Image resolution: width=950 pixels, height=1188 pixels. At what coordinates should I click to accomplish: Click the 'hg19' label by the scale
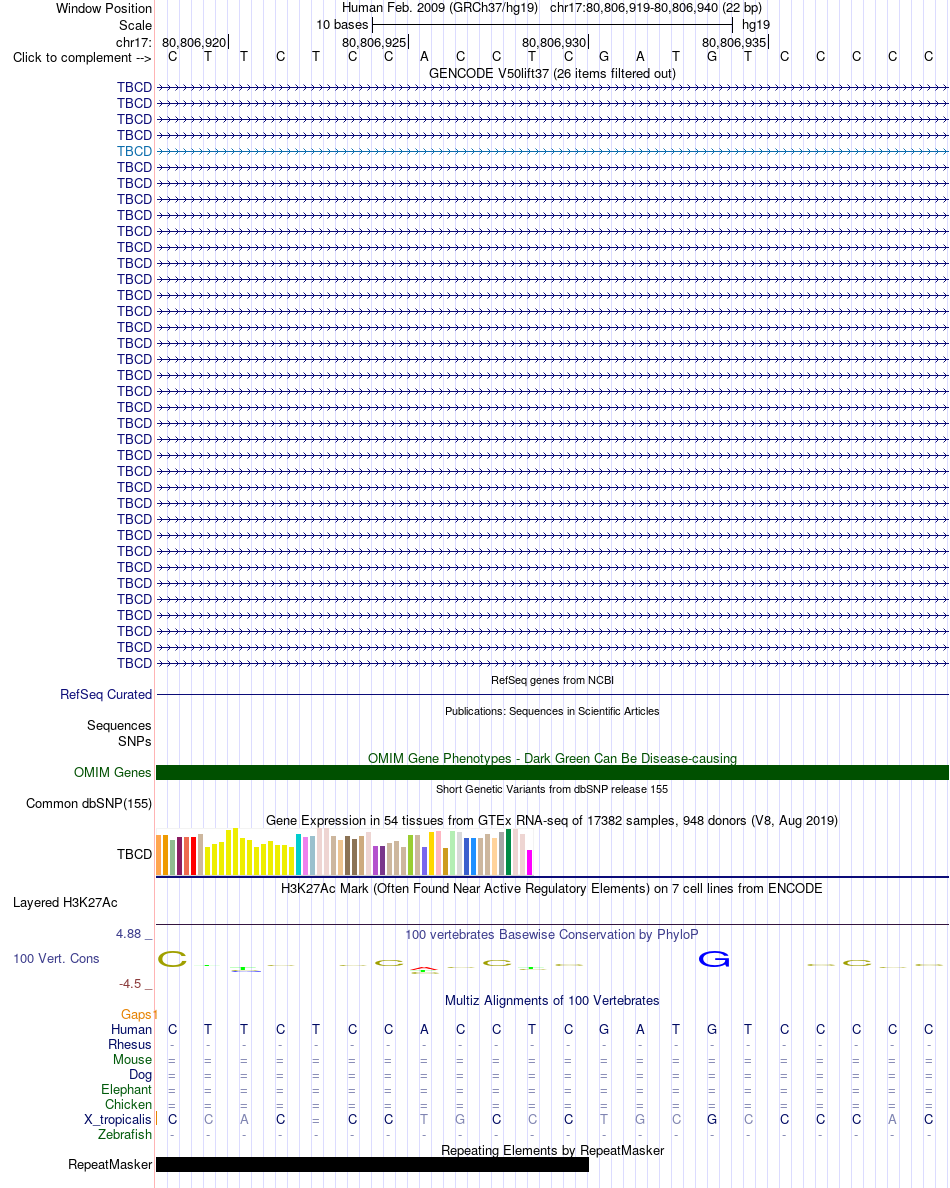pos(755,25)
